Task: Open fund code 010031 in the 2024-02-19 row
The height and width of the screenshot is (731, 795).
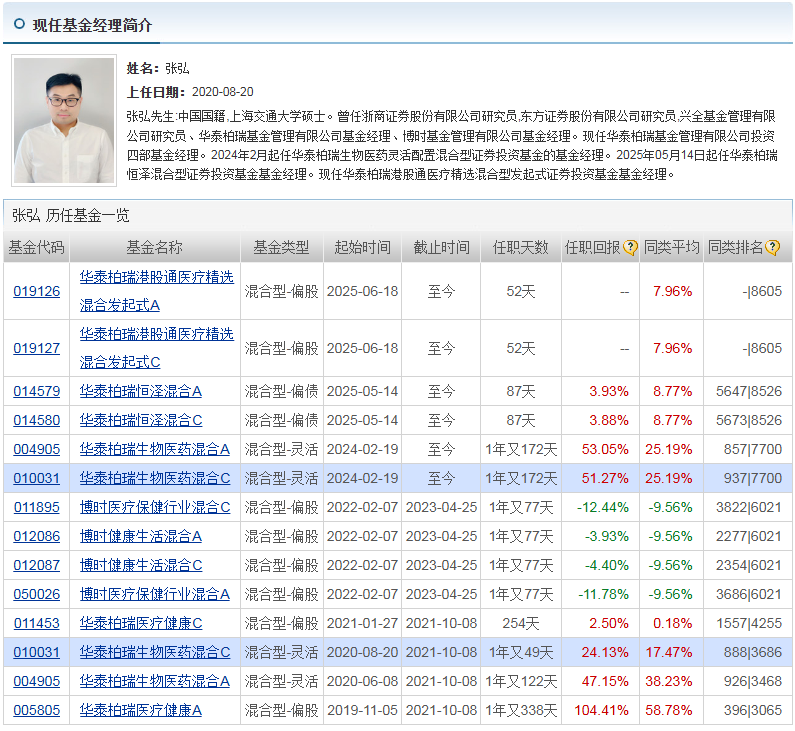Action: click(x=37, y=478)
